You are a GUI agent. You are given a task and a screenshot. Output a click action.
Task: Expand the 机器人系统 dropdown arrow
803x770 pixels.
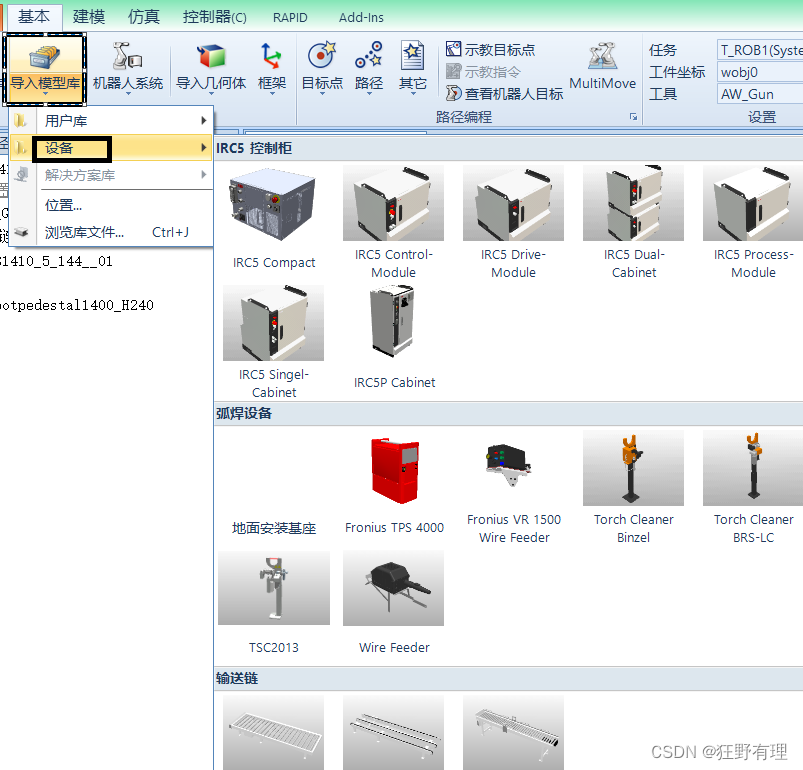128,94
